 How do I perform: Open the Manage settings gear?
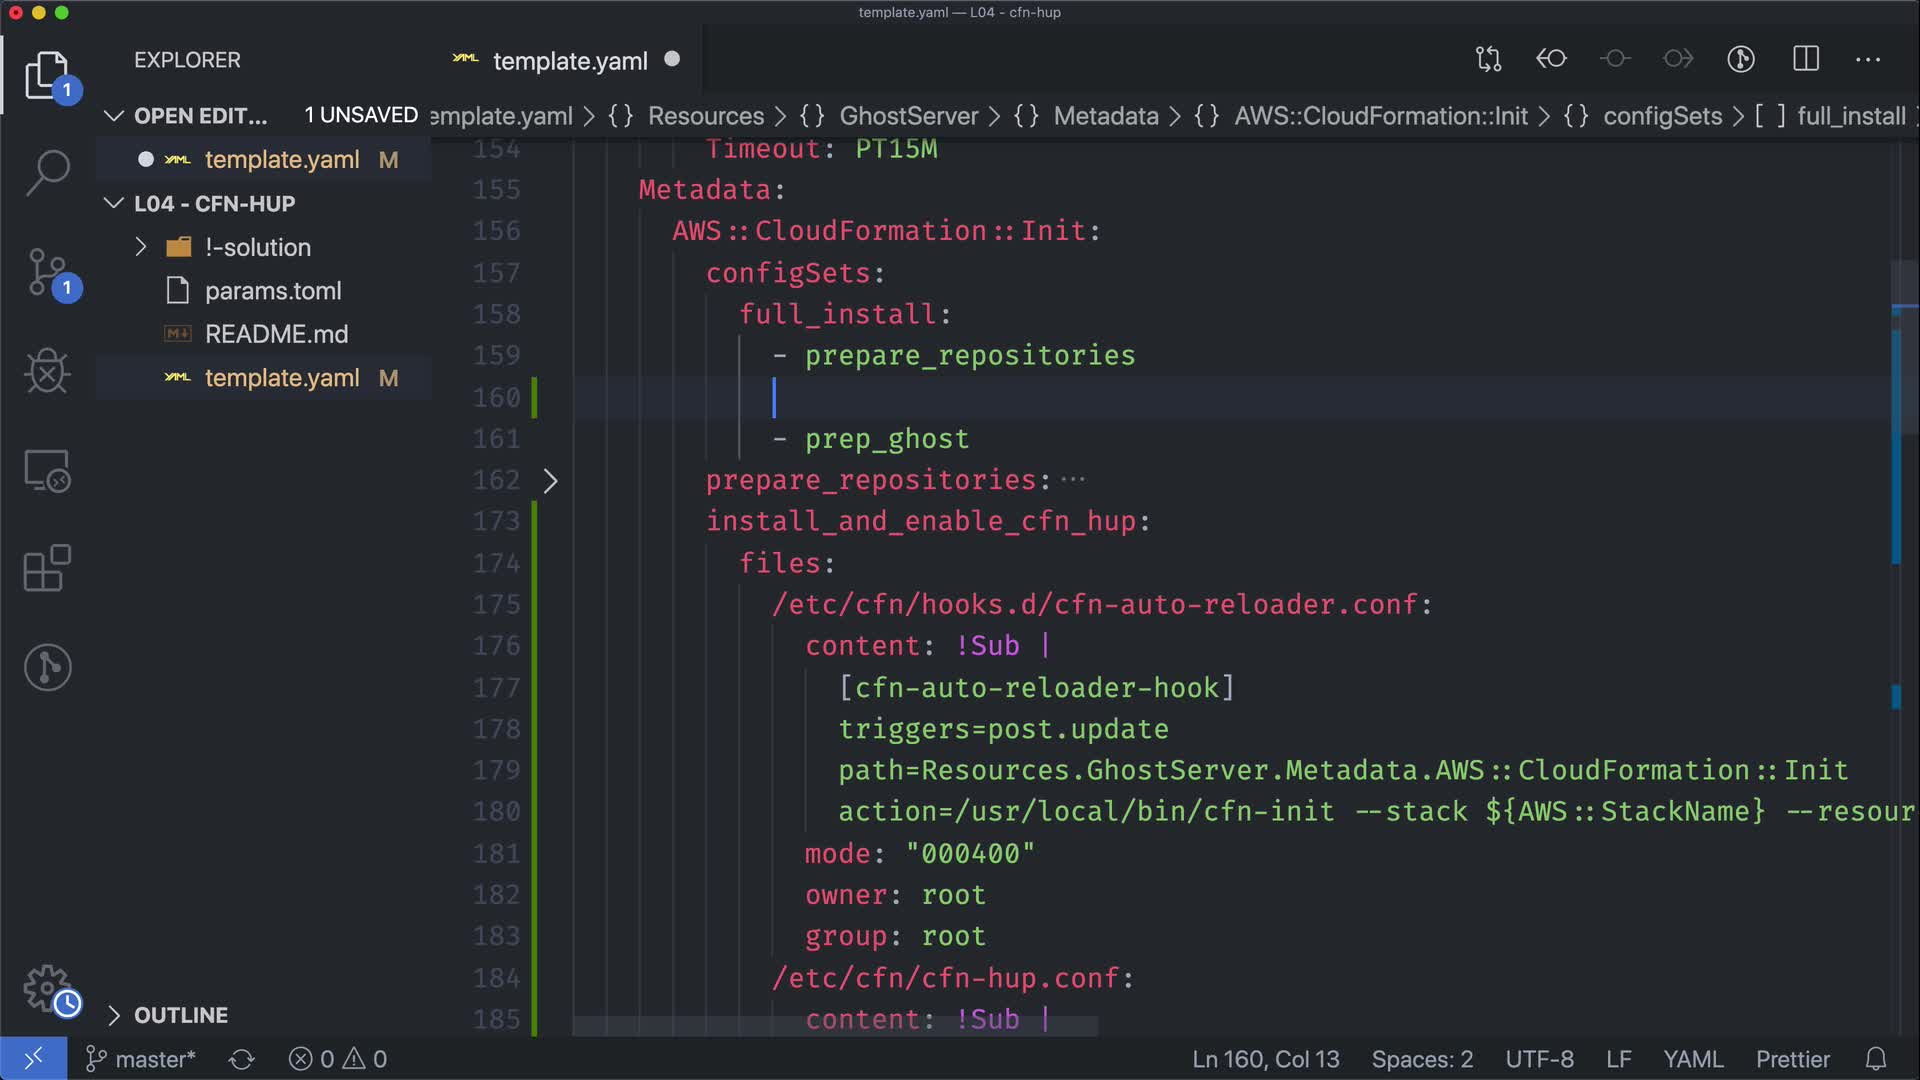(47, 988)
